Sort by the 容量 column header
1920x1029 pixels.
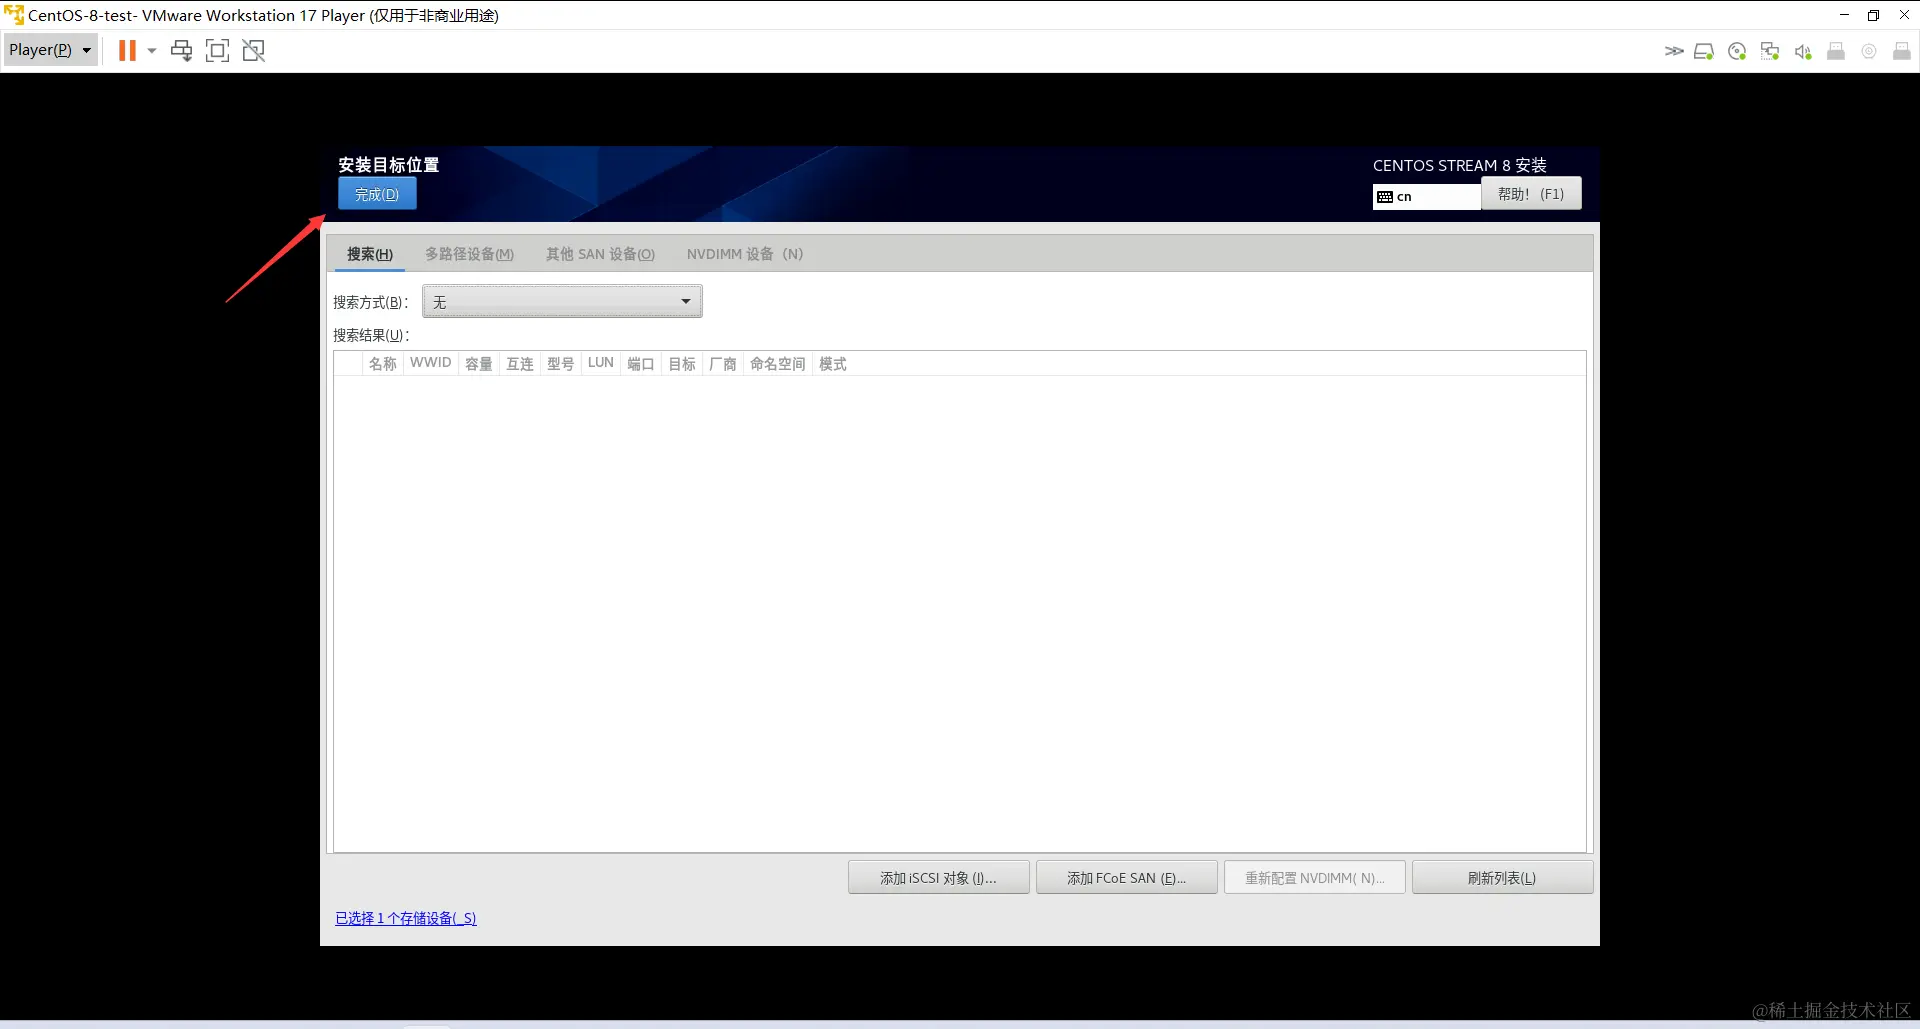tap(479, 364)
